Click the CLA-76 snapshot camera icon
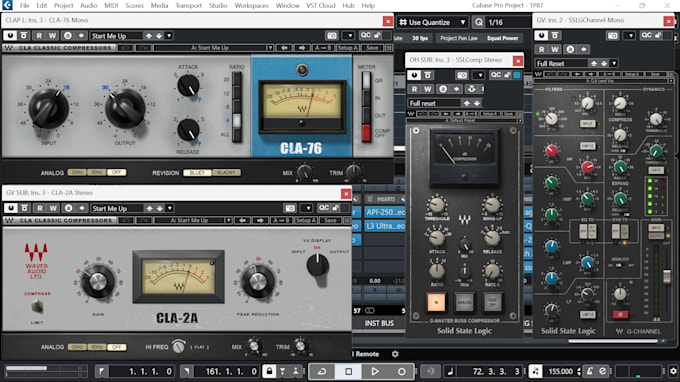 [332, 36]
